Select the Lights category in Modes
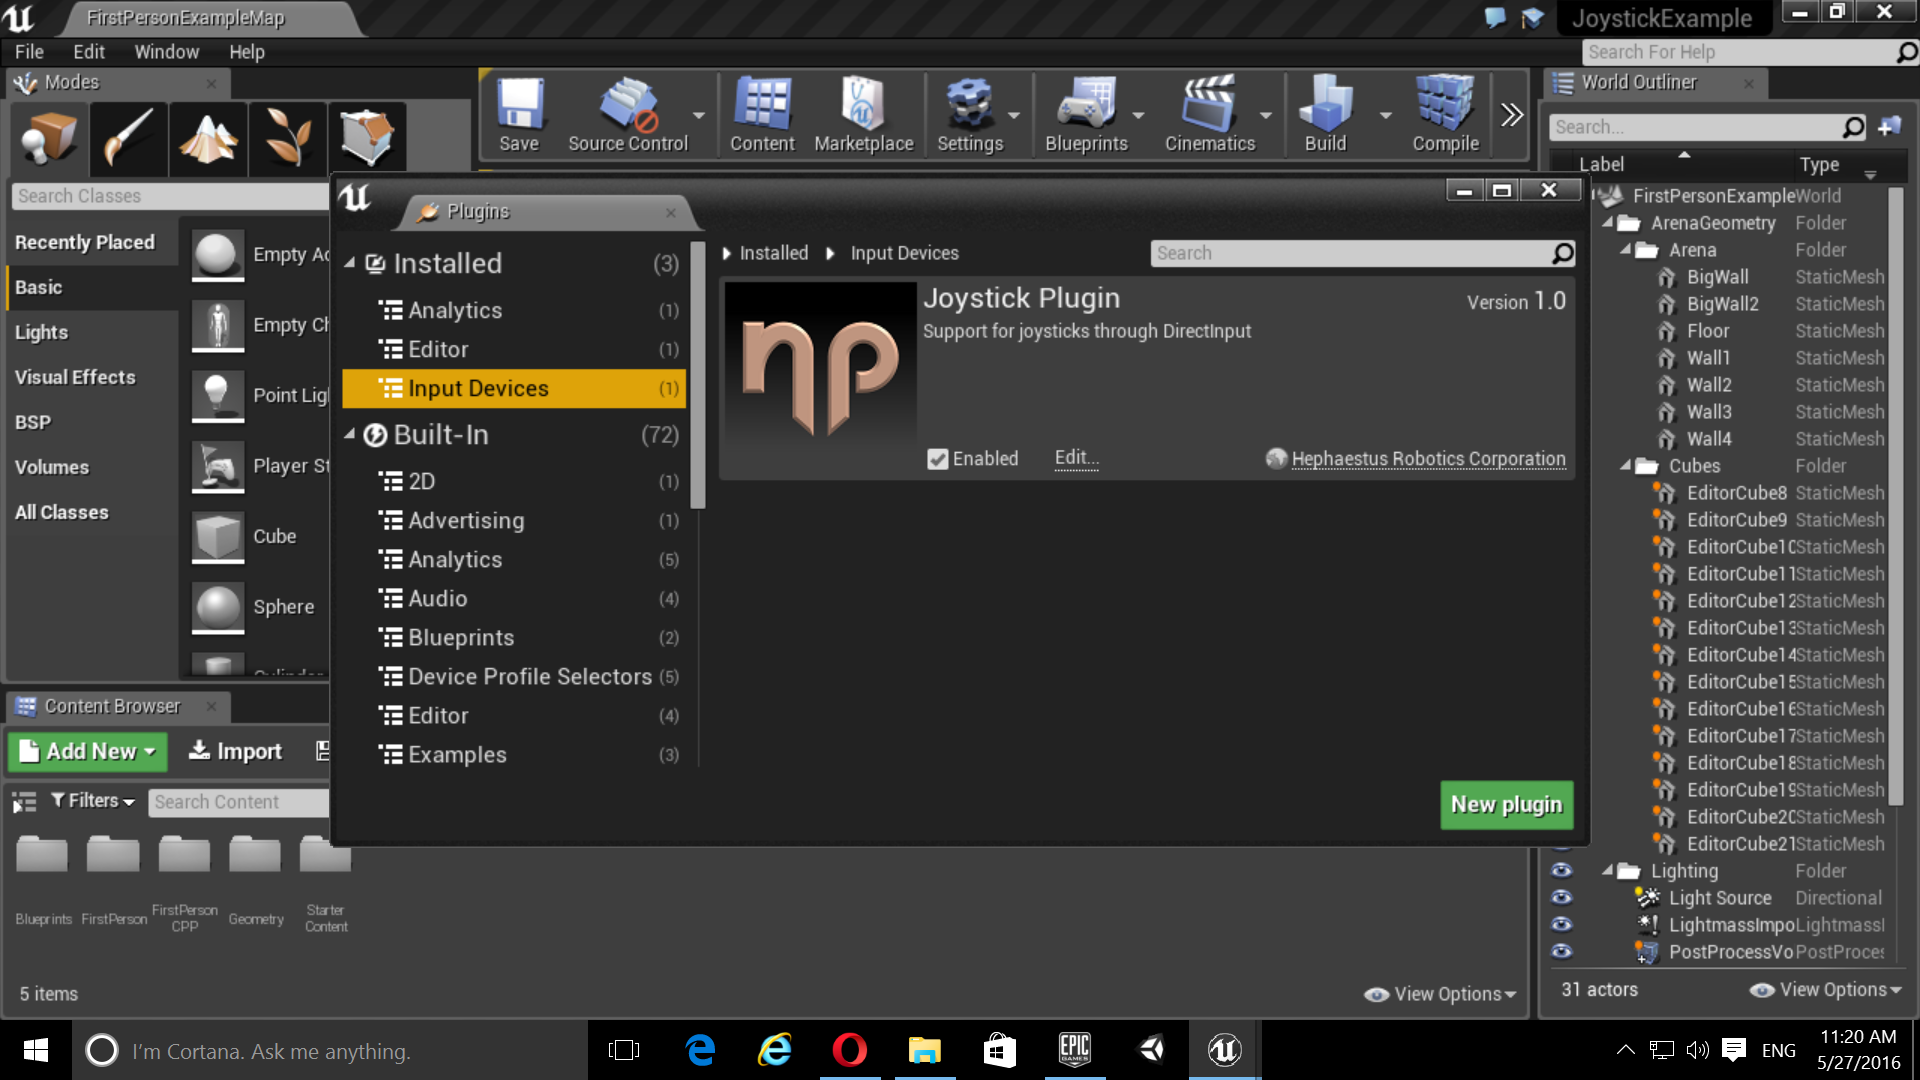1920x1080 pixels. 92,332
